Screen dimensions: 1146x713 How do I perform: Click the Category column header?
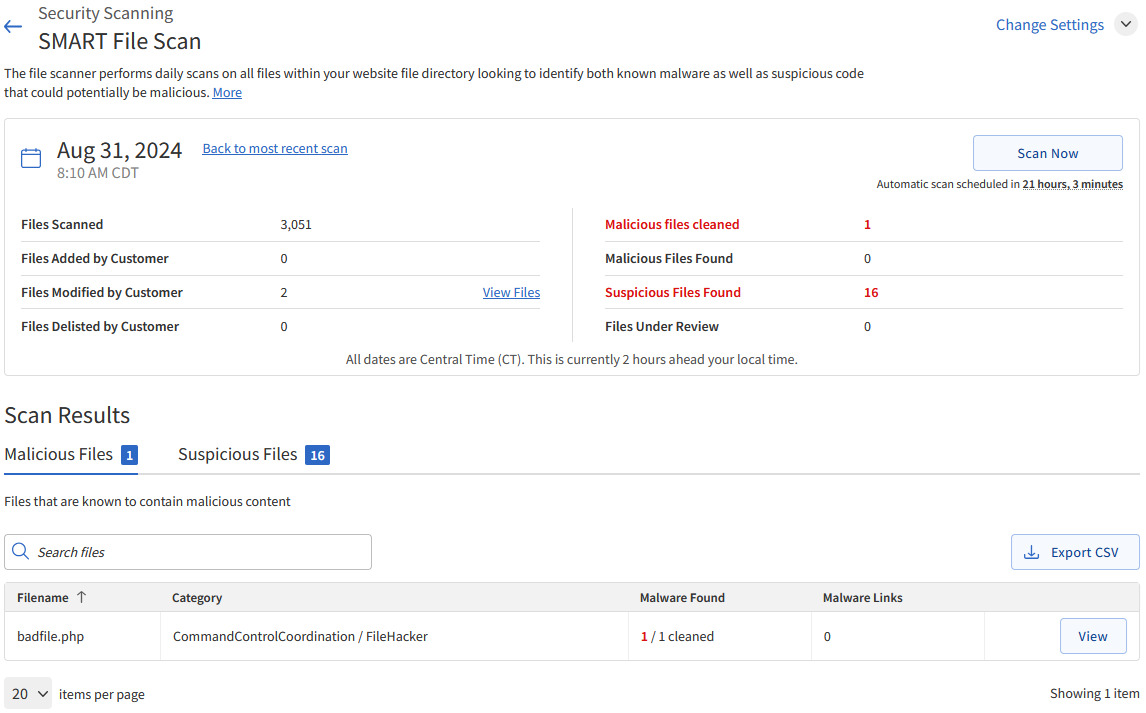coord(197,598)
